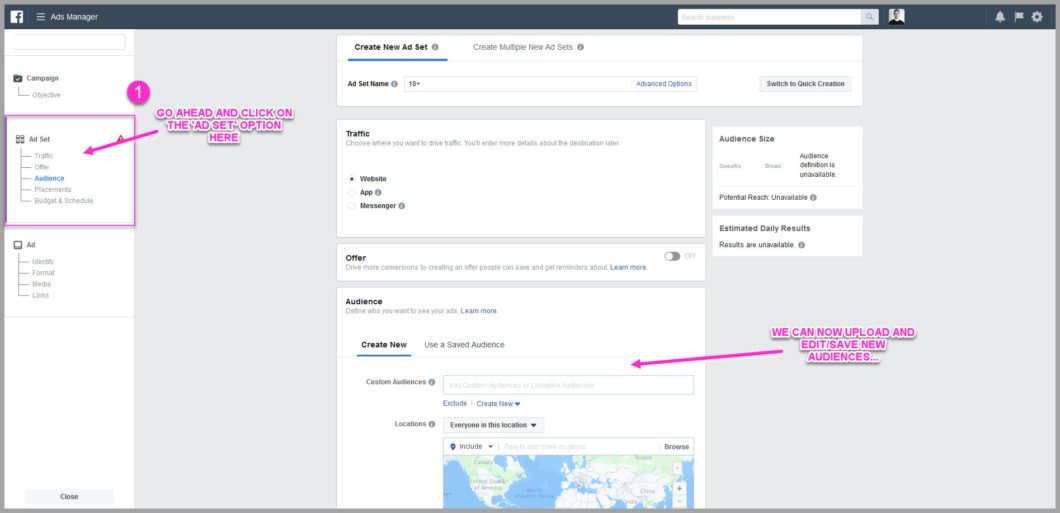Open the Ads Manager hamburger menu
This screenshot has height=513, width=1060.
pyautogui.click(x=41, y=17)
